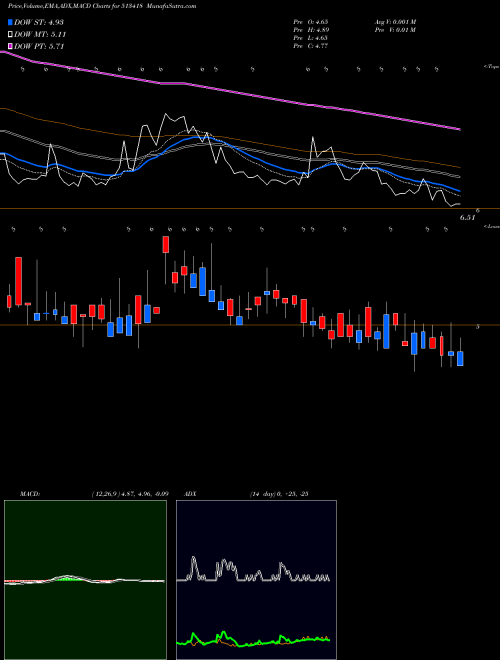Select the 'DOW MT: 5.11' legend label

pyautogui.click(x=40, y=35)
